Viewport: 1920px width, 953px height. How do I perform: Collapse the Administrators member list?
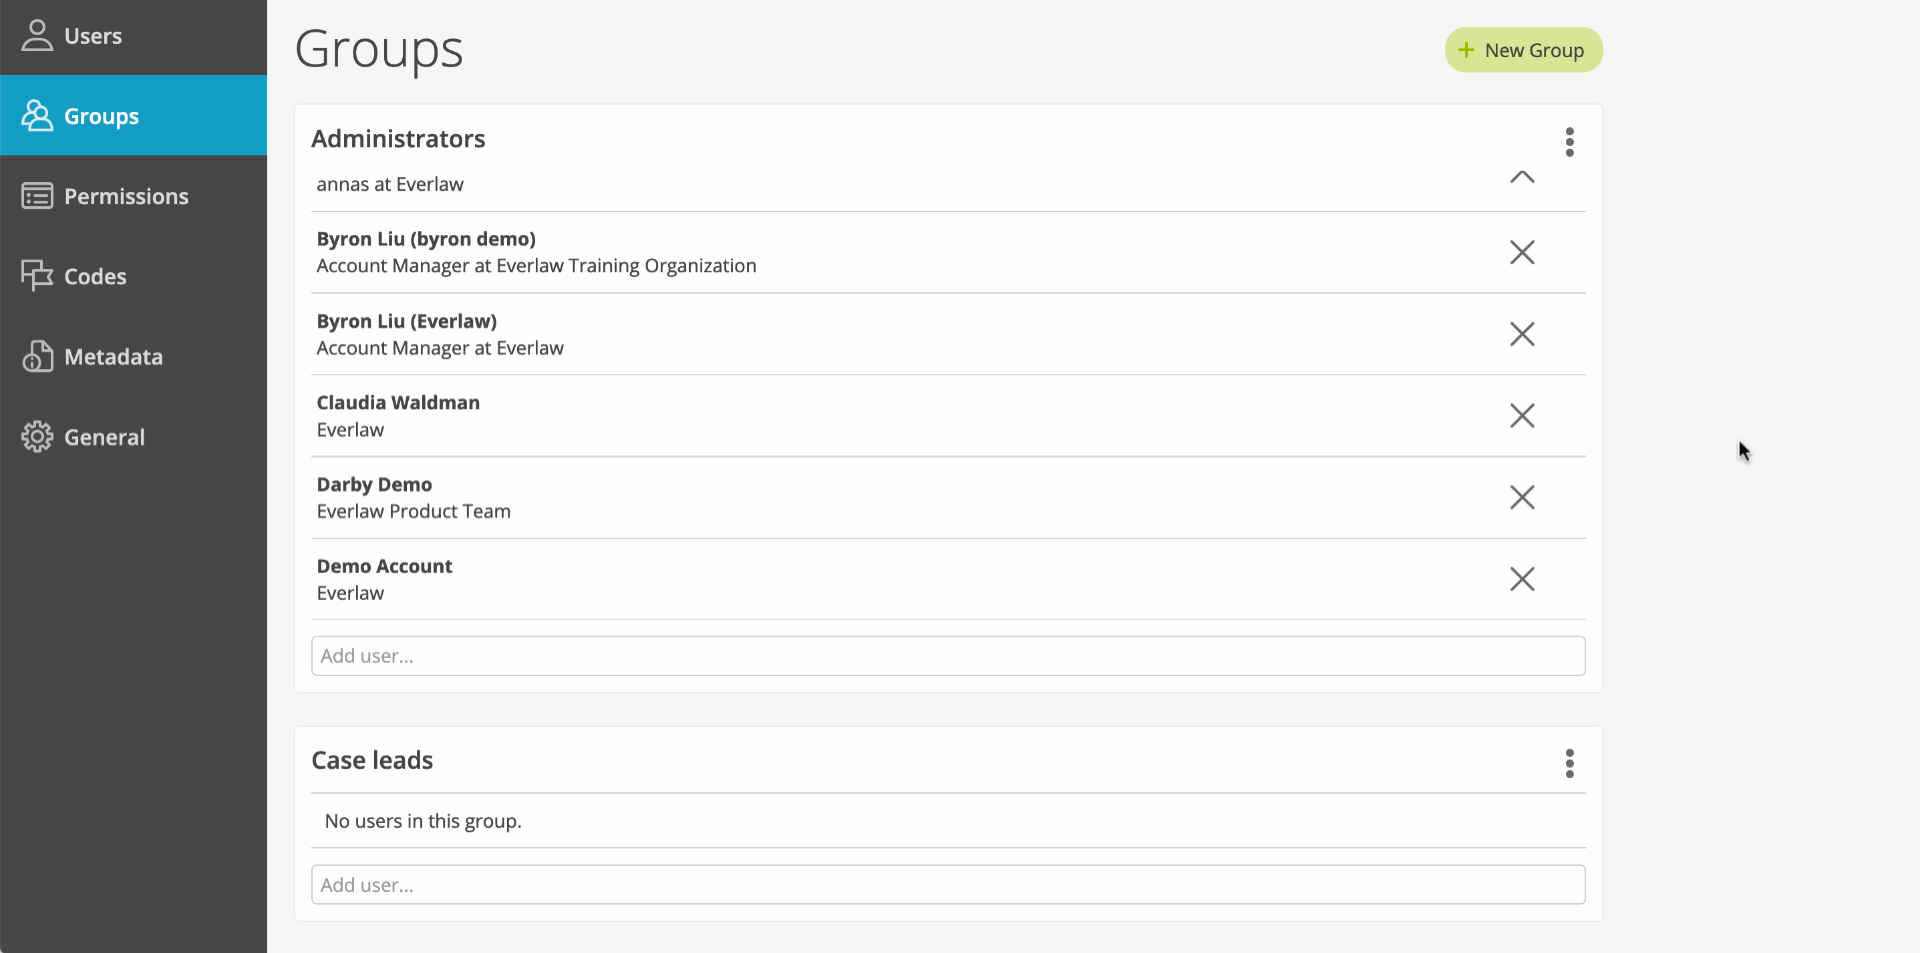point(1521,178)
